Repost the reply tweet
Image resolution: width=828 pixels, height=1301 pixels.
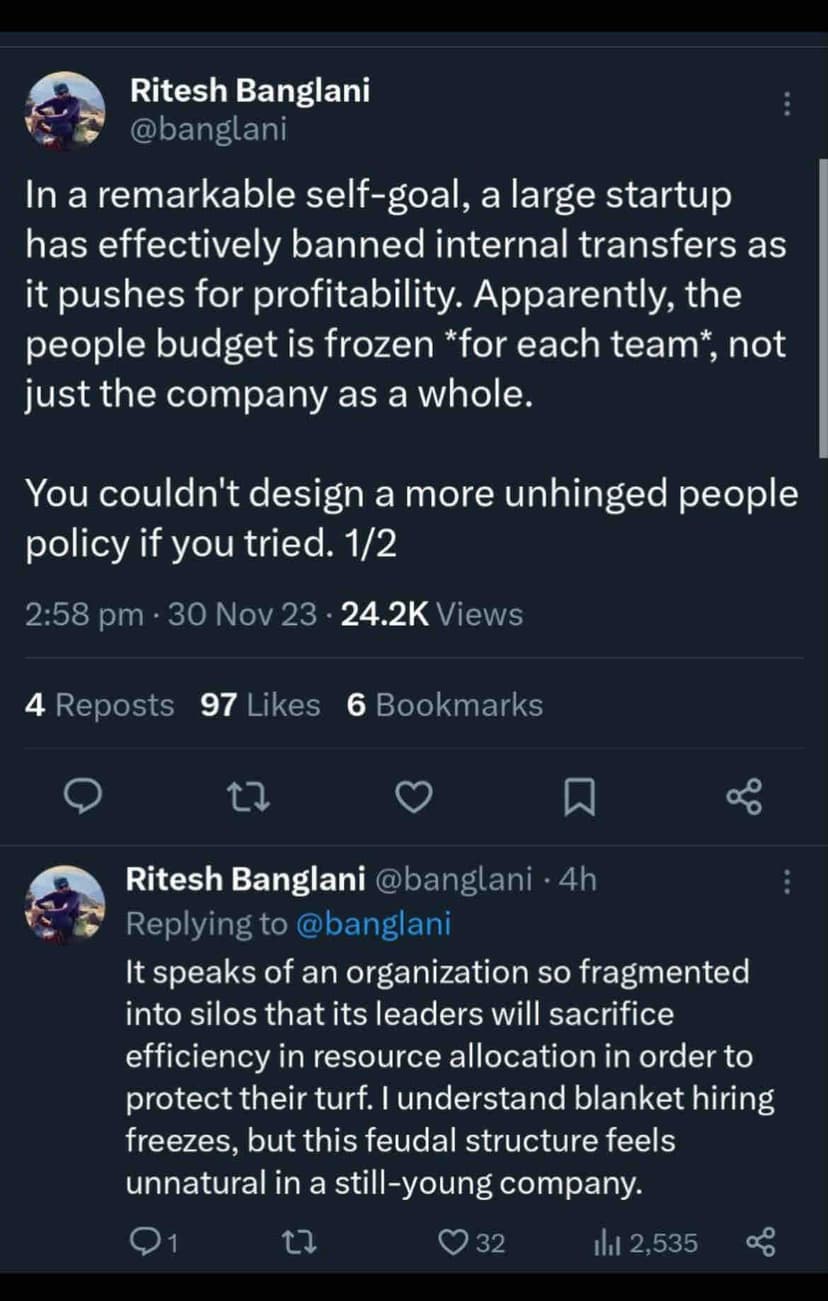[300, 1243]
